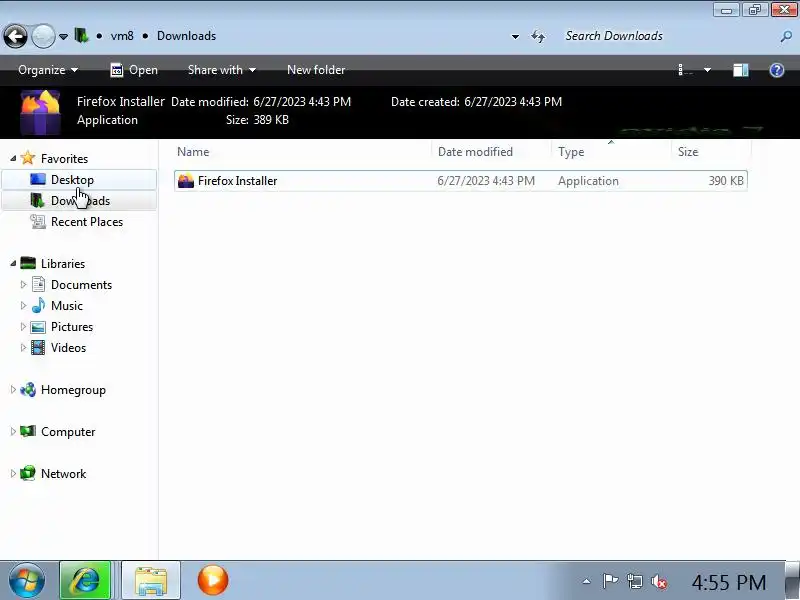Launch Internet Explorer from taskbar
The width and height of the screenshot is (800, 600).
coord(85,581)
